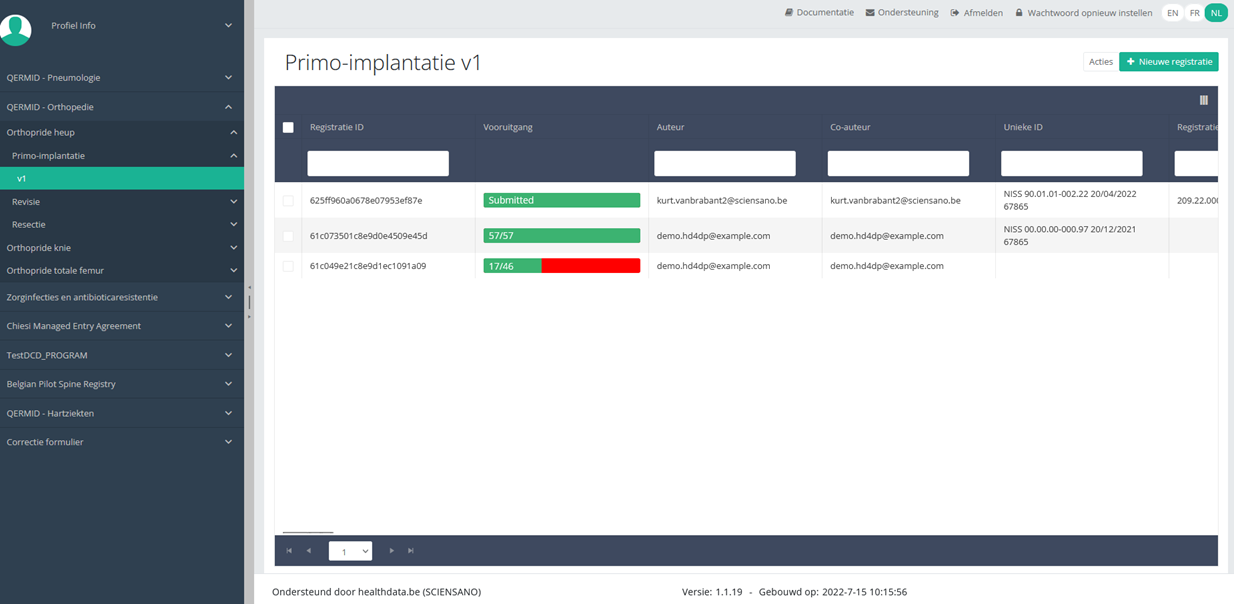The width and height of the screenshot is (1234, 604).
Task: Switch language to FR
Action: pyautogui.click(x=1194, y=13)
